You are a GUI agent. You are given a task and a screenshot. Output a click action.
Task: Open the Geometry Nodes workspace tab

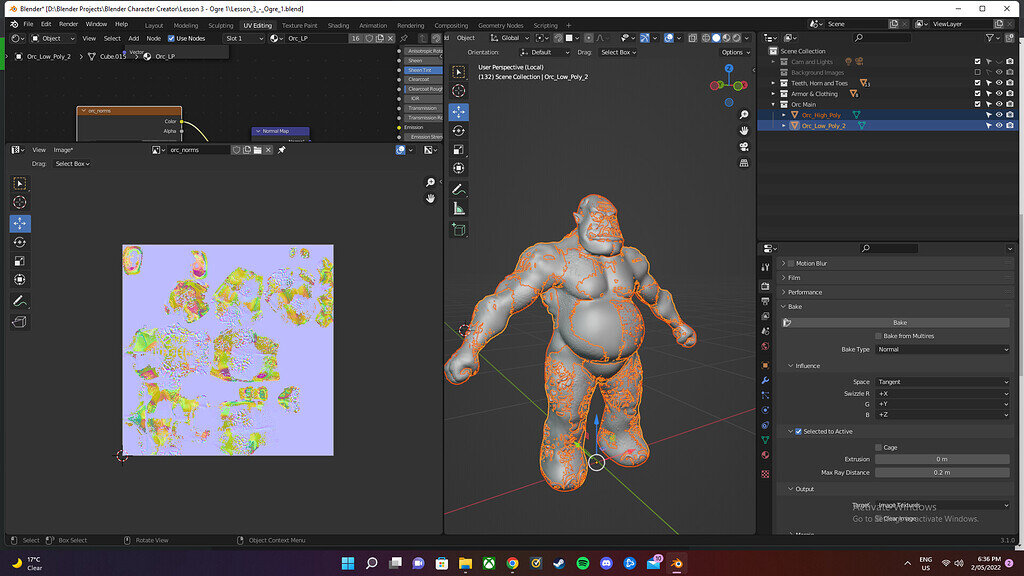[x=500, y=25]
